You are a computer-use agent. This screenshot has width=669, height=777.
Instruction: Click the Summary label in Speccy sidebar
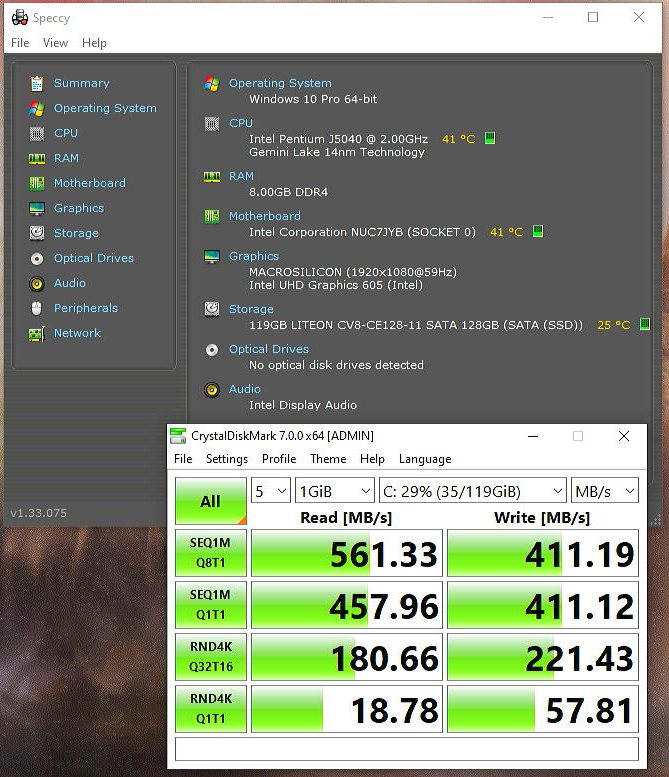[x=82, y=83]
